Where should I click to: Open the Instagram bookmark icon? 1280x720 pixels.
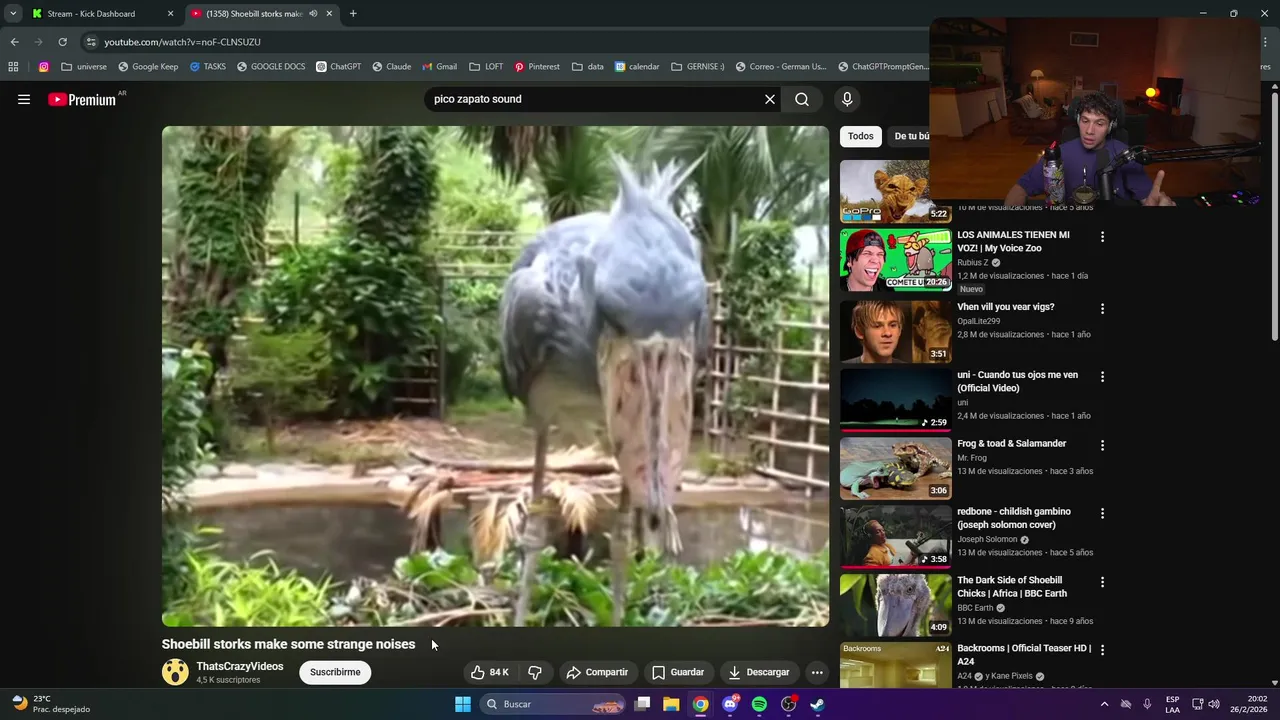coord(44,67)
